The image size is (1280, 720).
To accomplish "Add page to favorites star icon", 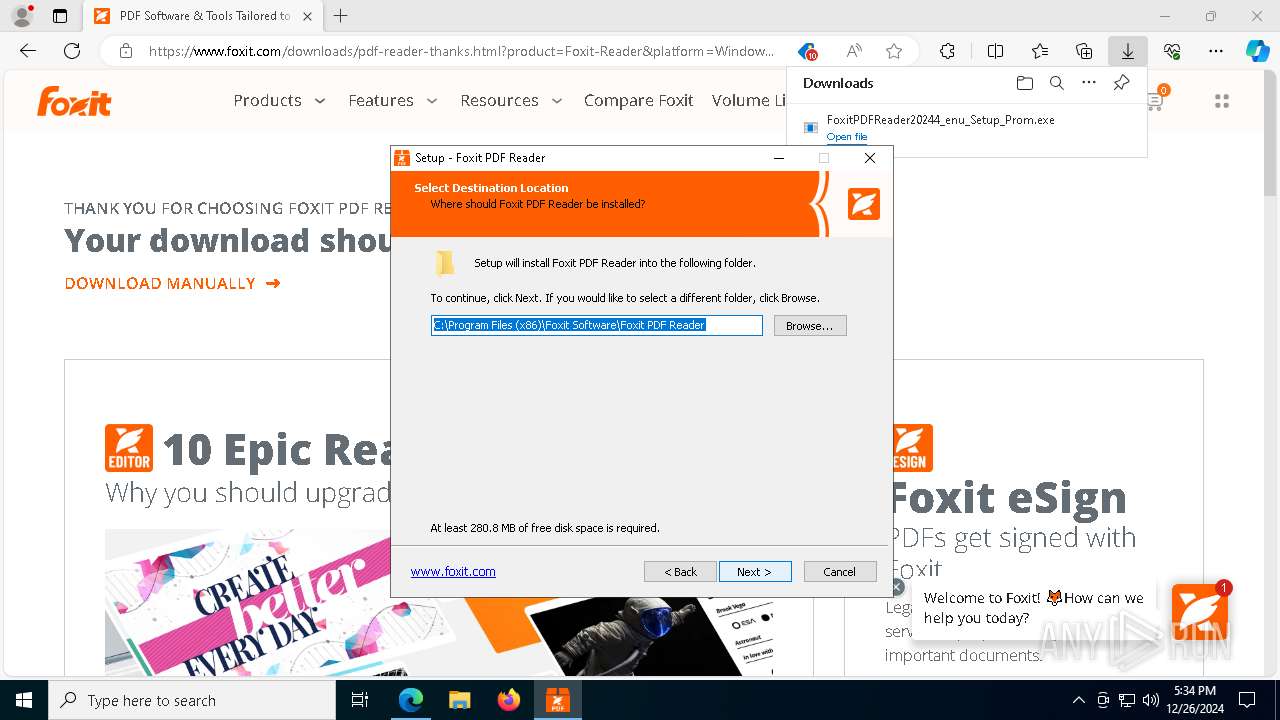I will [894, 51].
